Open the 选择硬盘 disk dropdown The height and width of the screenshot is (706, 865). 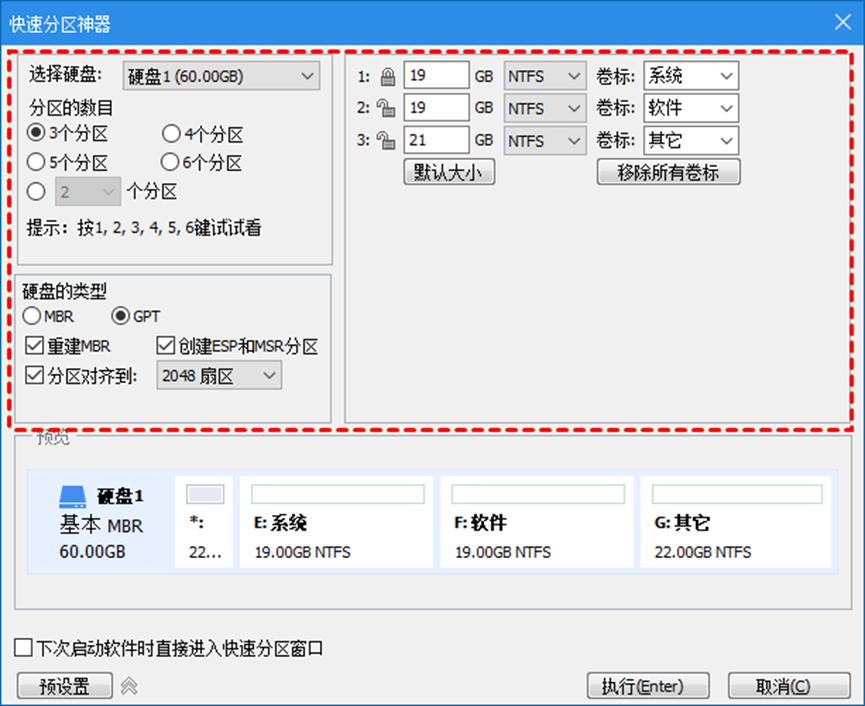220,76
